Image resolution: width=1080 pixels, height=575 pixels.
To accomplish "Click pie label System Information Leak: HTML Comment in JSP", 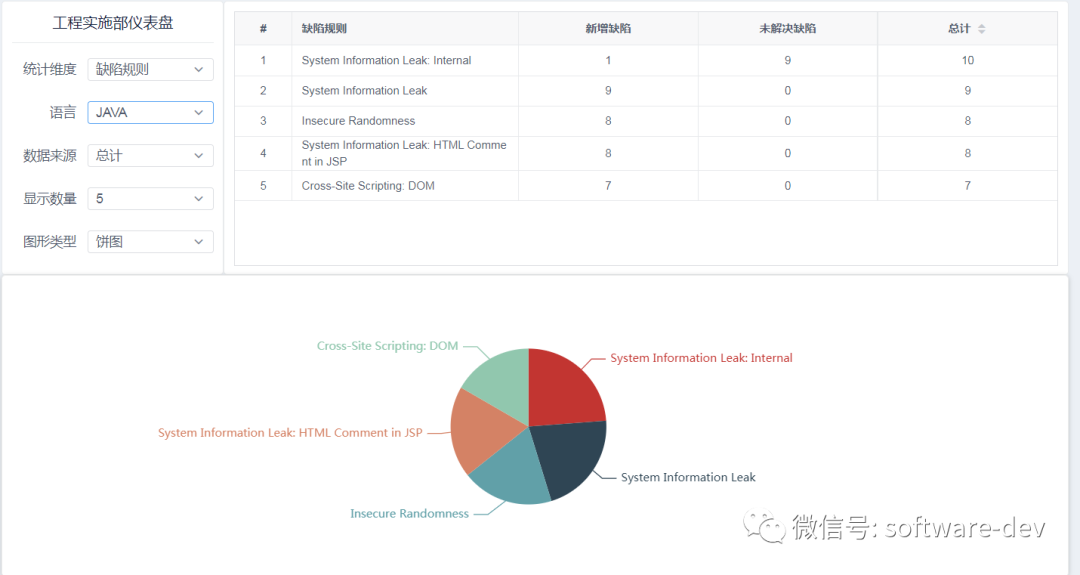I will (x=290, y=433).
